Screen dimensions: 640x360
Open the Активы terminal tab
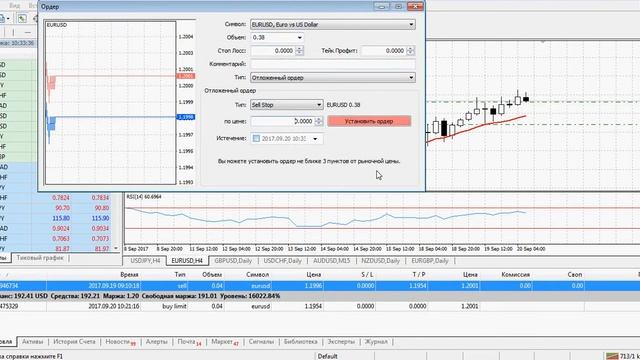coord(32,342)
